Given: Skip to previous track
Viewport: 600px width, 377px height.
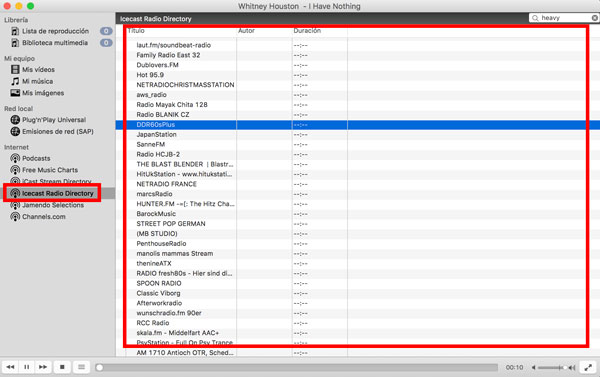Looking at the screenshot, I should click(10, 367).
